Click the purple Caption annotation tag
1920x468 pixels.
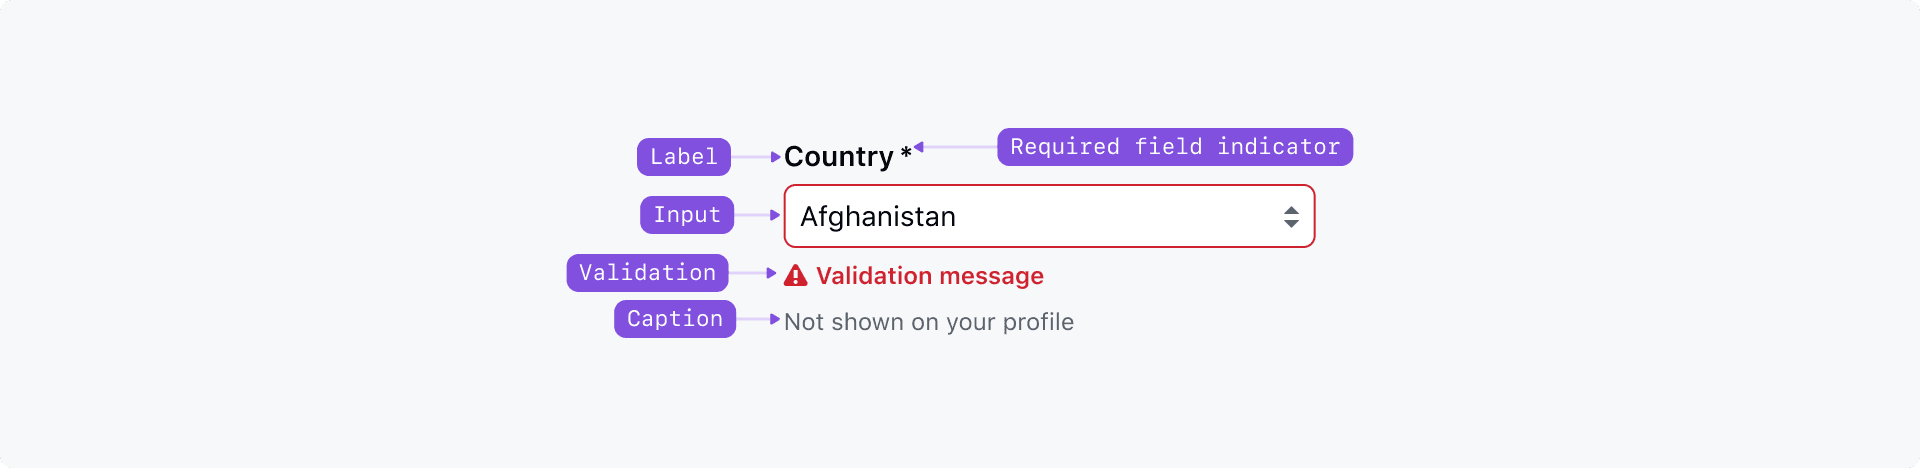point(675,319)
